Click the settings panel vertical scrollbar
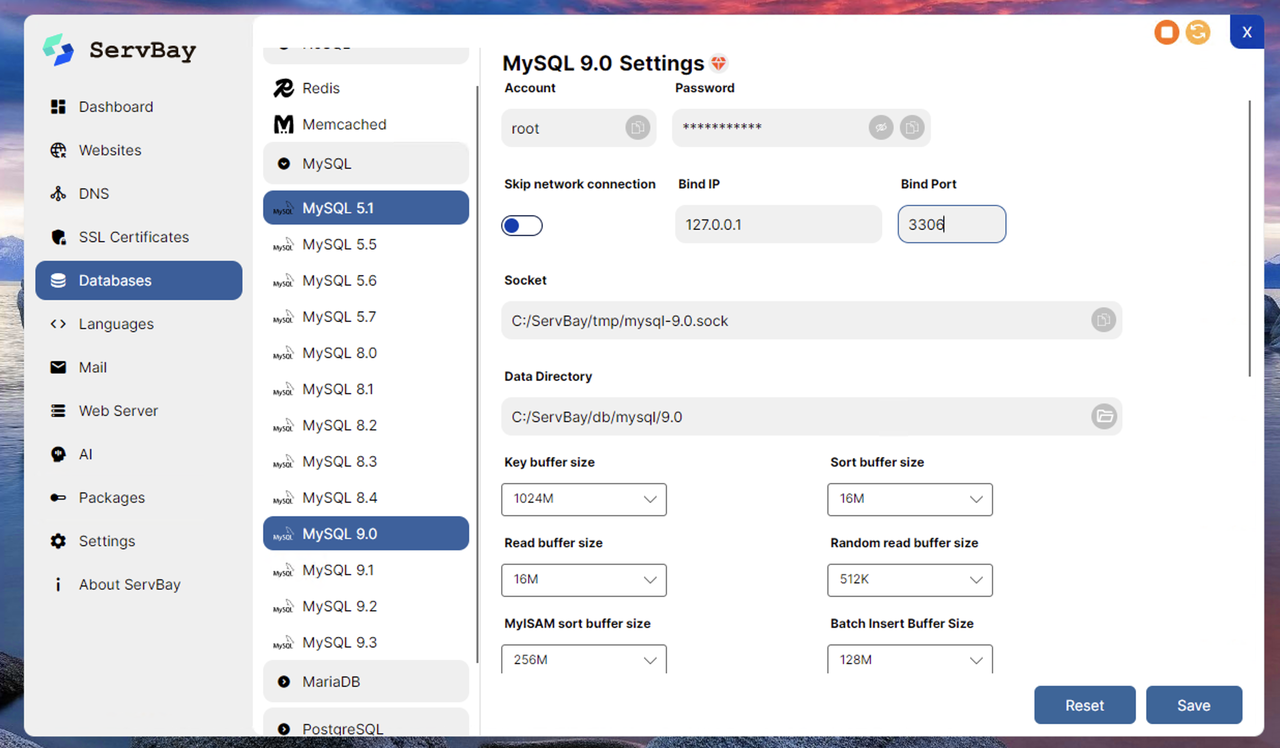The image size is (1280, 748). pyautogui.click(x=1250, y=238)
